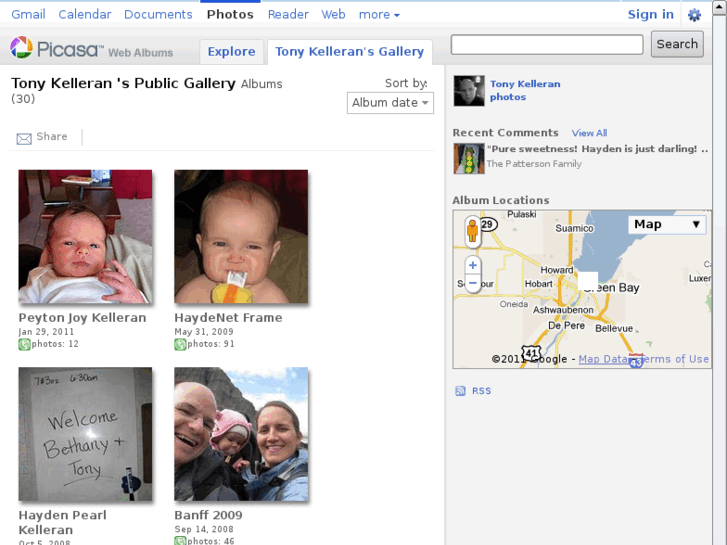Image resolution: width=727 pixels, height=545 pixels.
Task: Open Calendar in the top navigation
Action: (85, 15)
